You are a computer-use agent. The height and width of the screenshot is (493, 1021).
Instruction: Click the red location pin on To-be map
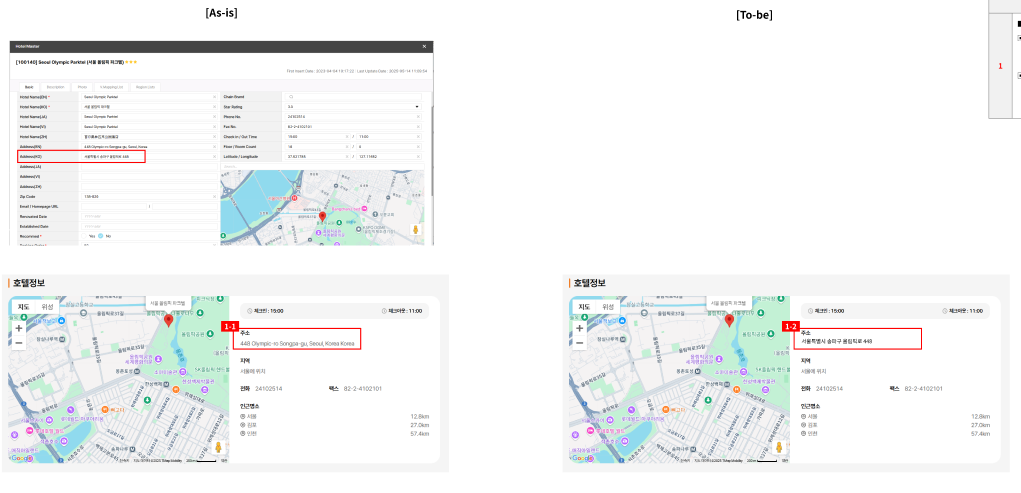[x=729, y=320]
